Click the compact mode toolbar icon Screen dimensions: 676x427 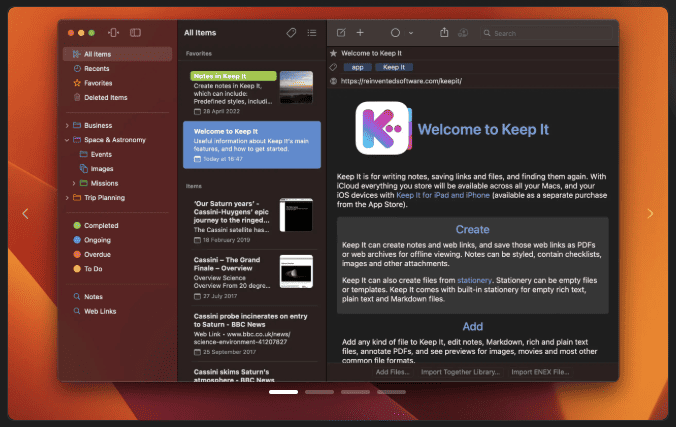click(113, 33)
